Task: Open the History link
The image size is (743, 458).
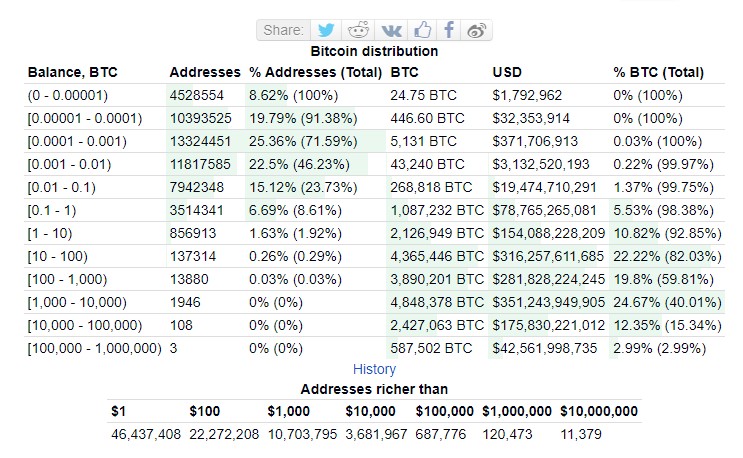Action: (374, 369)
